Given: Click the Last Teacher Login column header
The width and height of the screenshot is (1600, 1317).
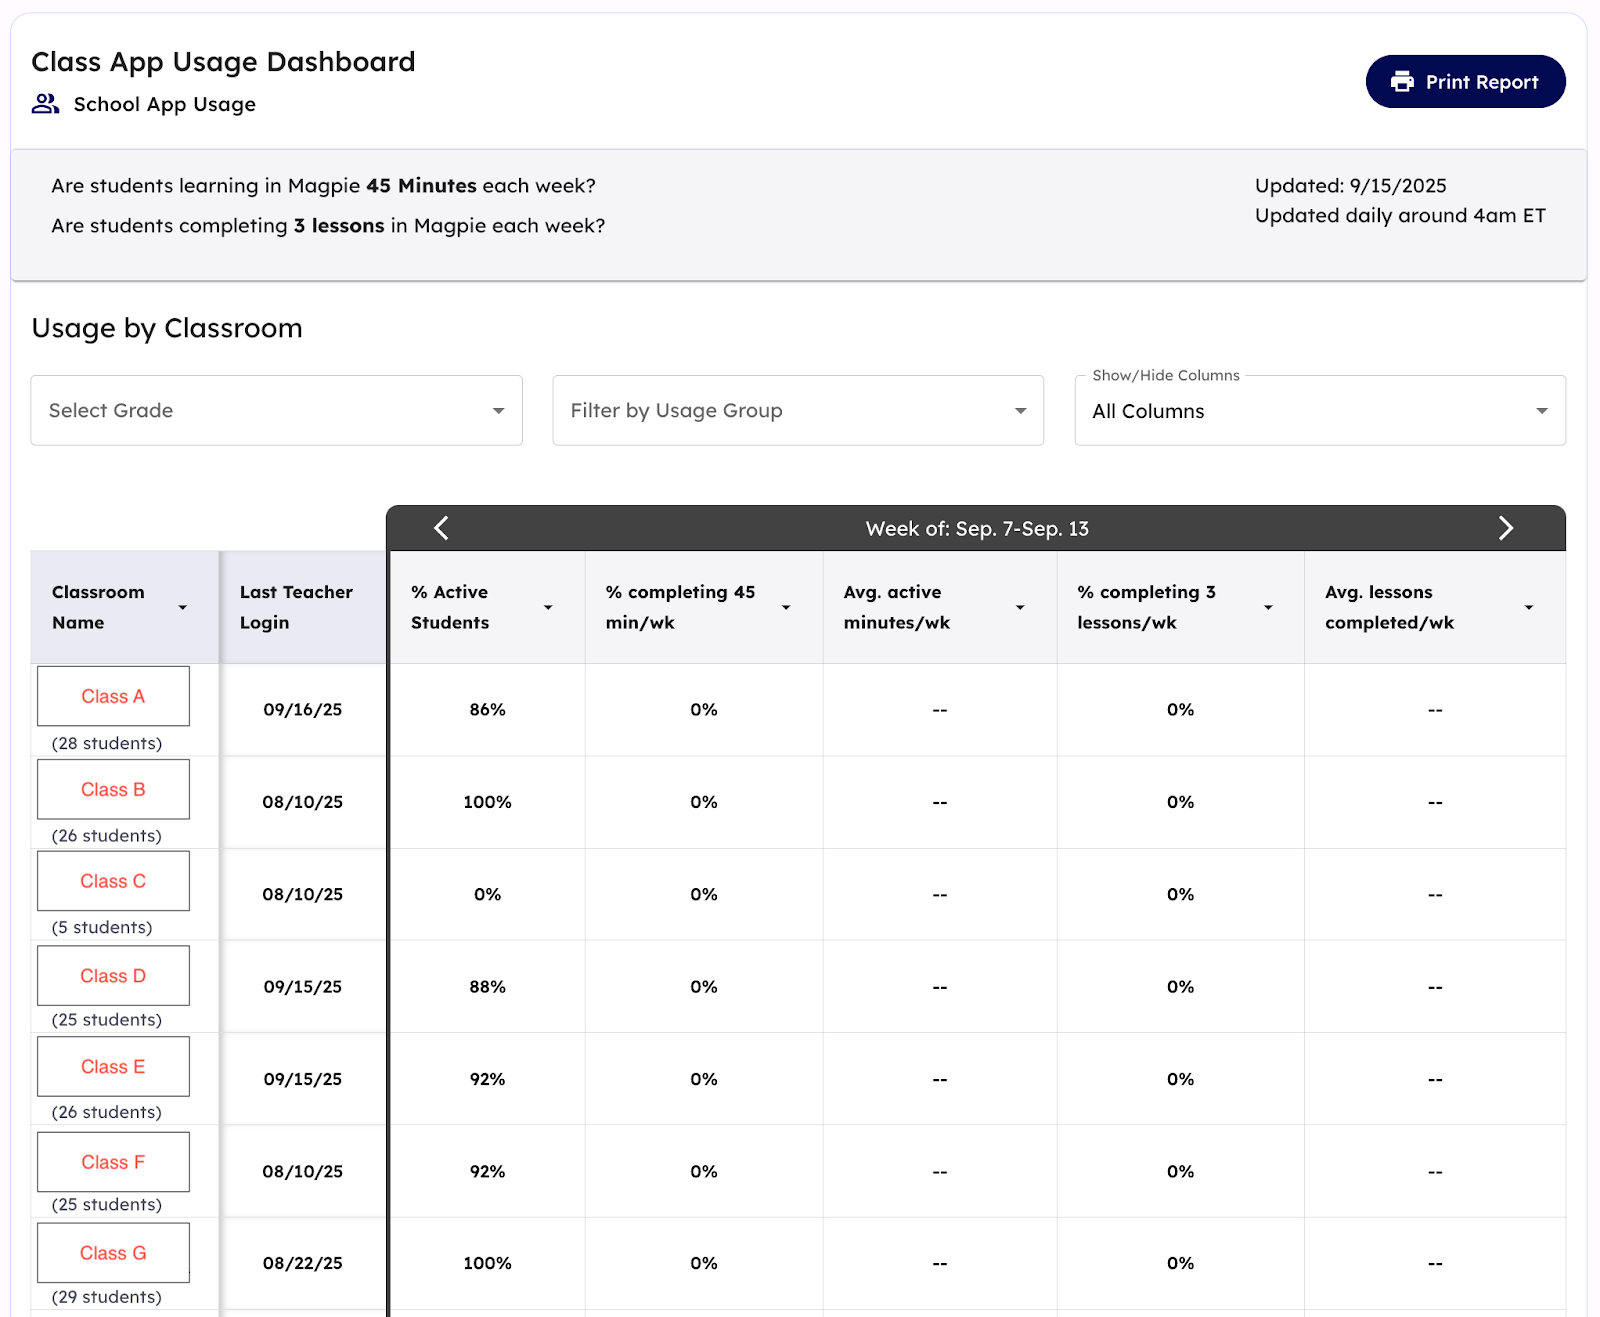Looking at the screenshot, I should [296, 607].
